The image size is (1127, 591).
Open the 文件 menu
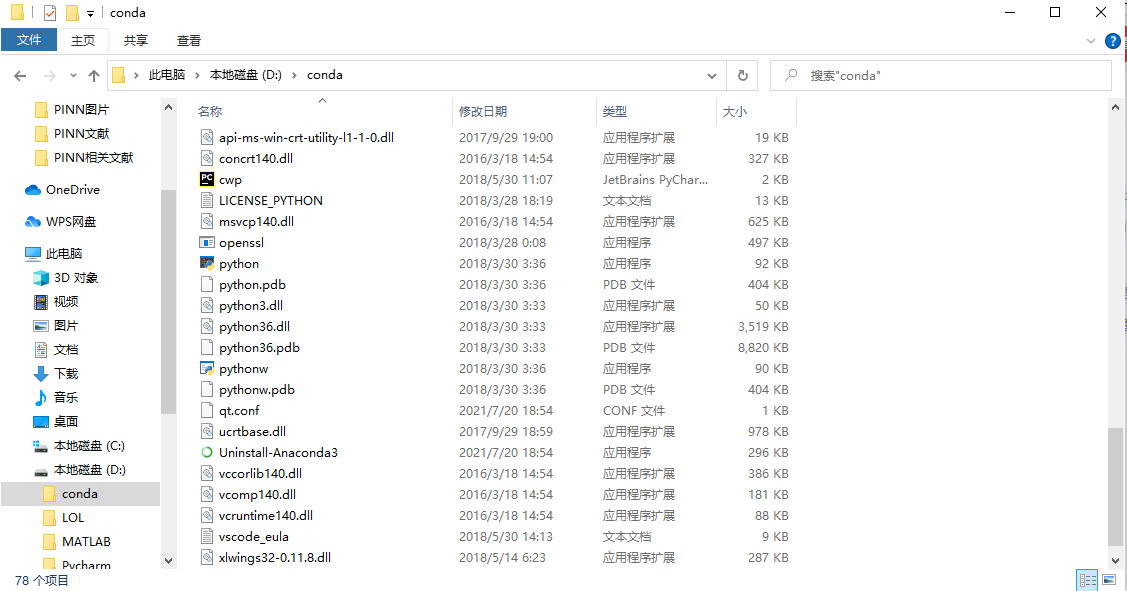click(29, 40)
